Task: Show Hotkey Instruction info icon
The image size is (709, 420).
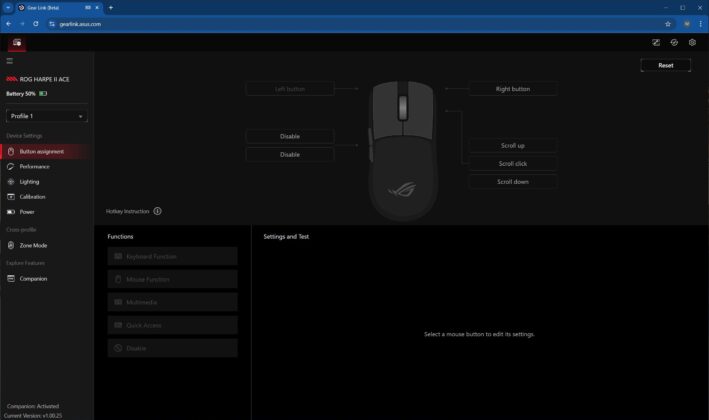Action: (157, 211)
